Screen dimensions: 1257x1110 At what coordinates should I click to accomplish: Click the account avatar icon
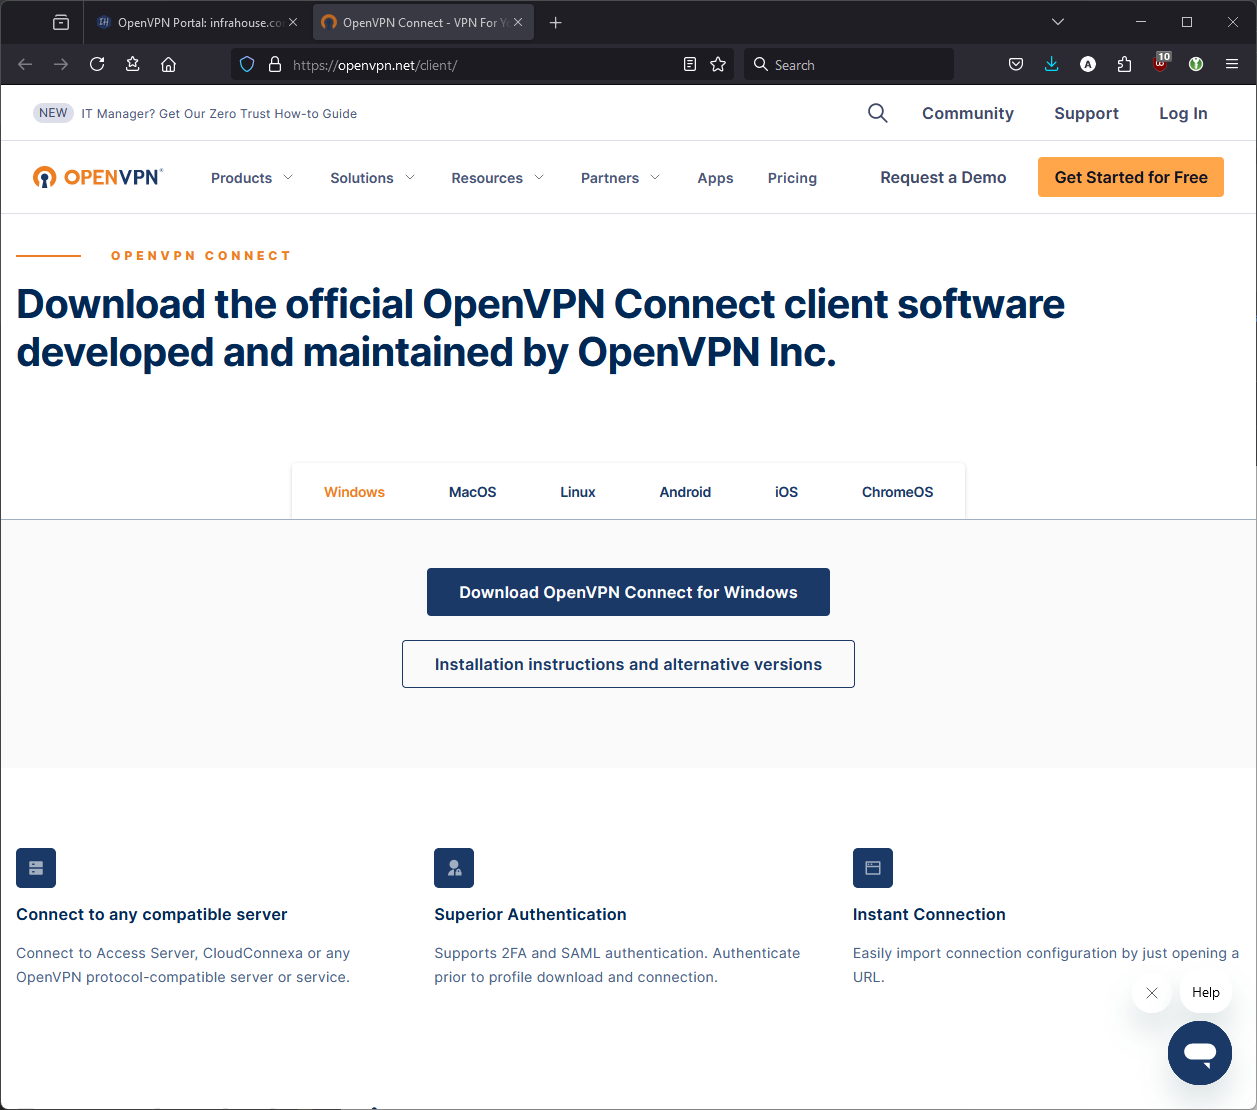coord(1088,64)
